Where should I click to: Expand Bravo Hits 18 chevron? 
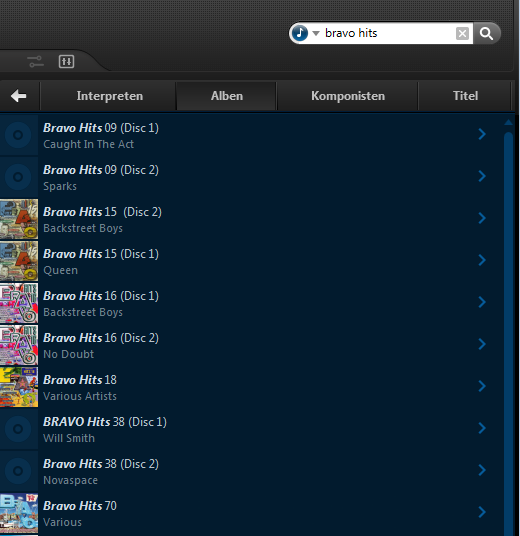click(482, 386)
